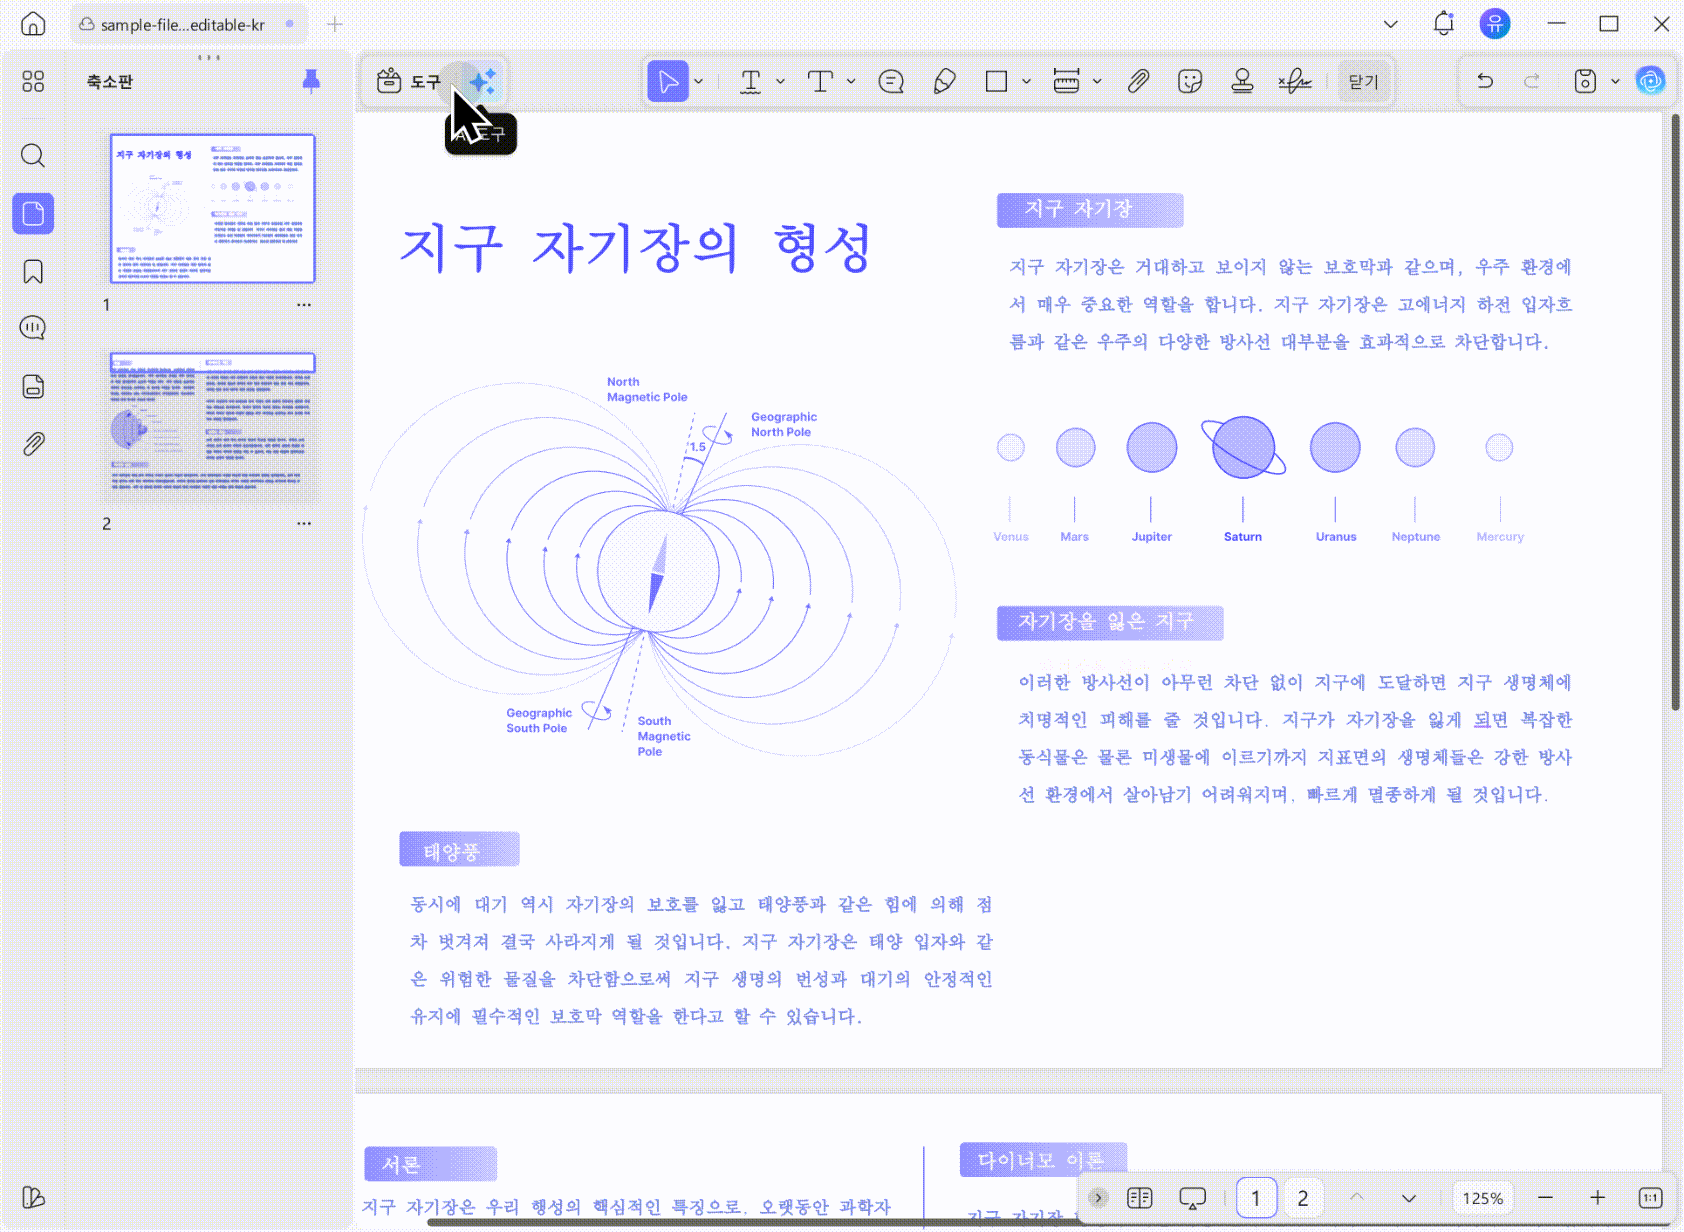Screen dimensions: 1684x1232
Task: Select the underlined text markup tool
Action: tap(750, 81)
